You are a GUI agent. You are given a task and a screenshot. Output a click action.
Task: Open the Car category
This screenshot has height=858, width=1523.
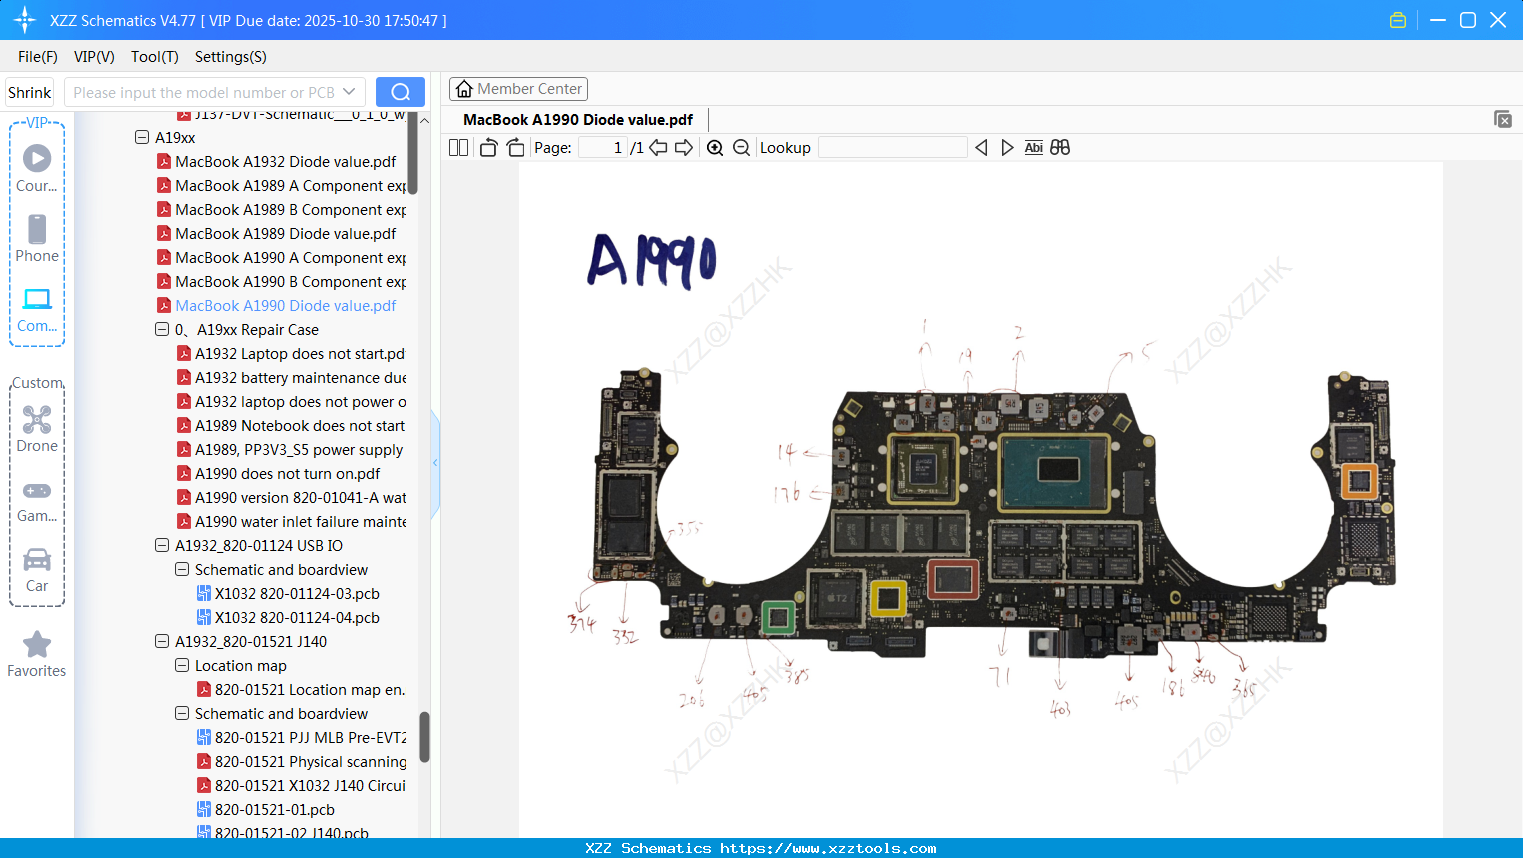[37, 569]
